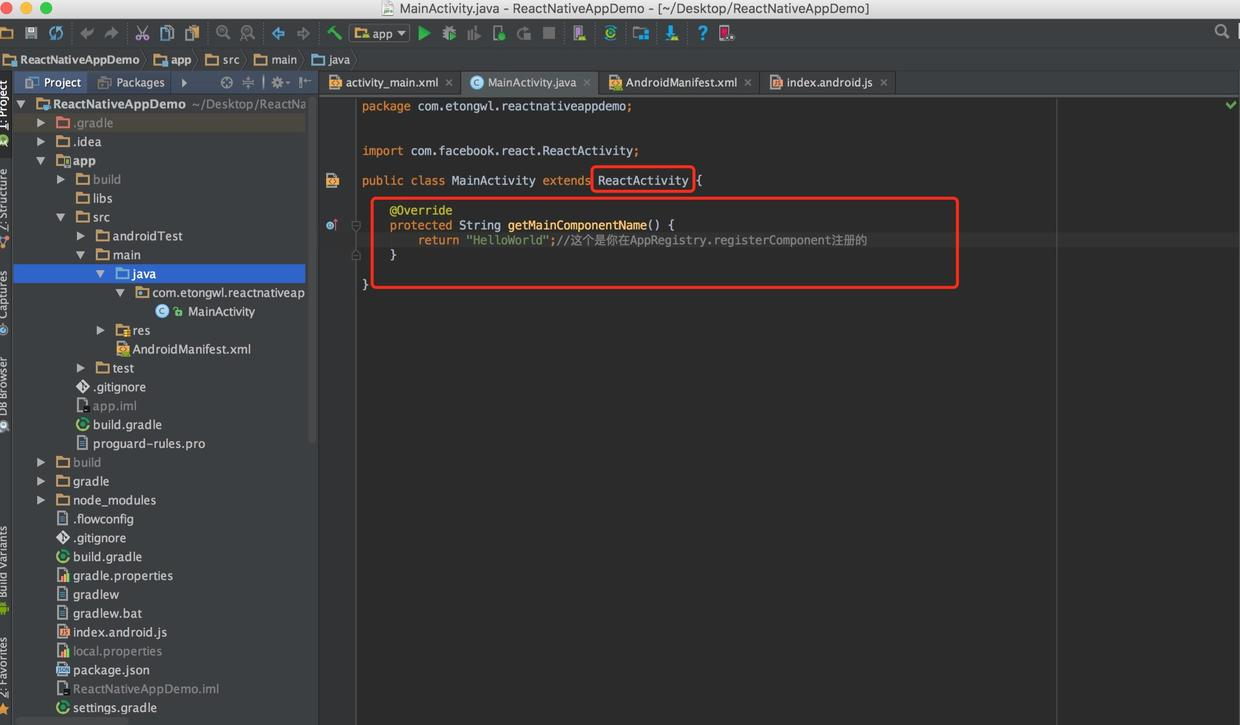Select package.json file in project tree
The image size is (1240, 725).
coord(103,670)
